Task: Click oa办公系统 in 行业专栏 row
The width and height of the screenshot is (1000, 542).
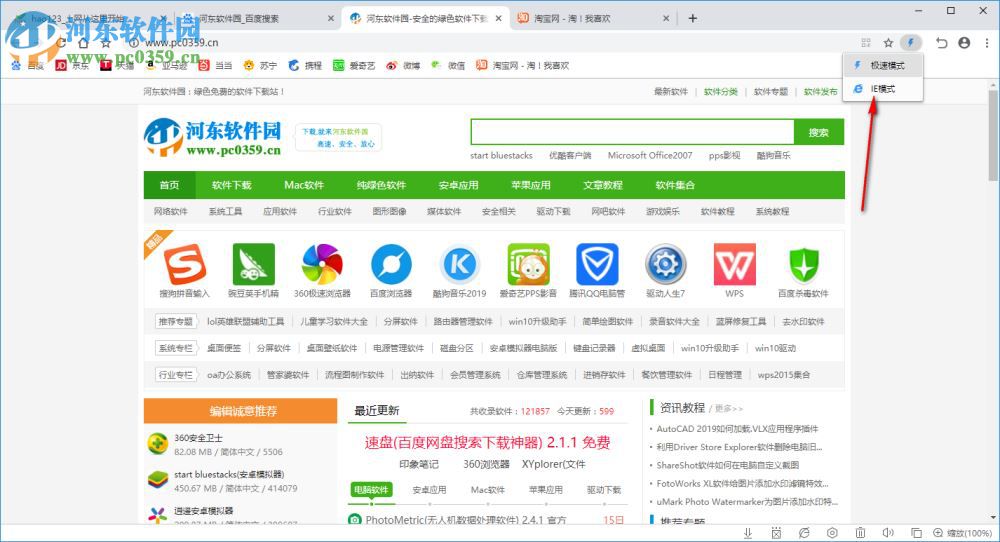Action: (229, 375)
